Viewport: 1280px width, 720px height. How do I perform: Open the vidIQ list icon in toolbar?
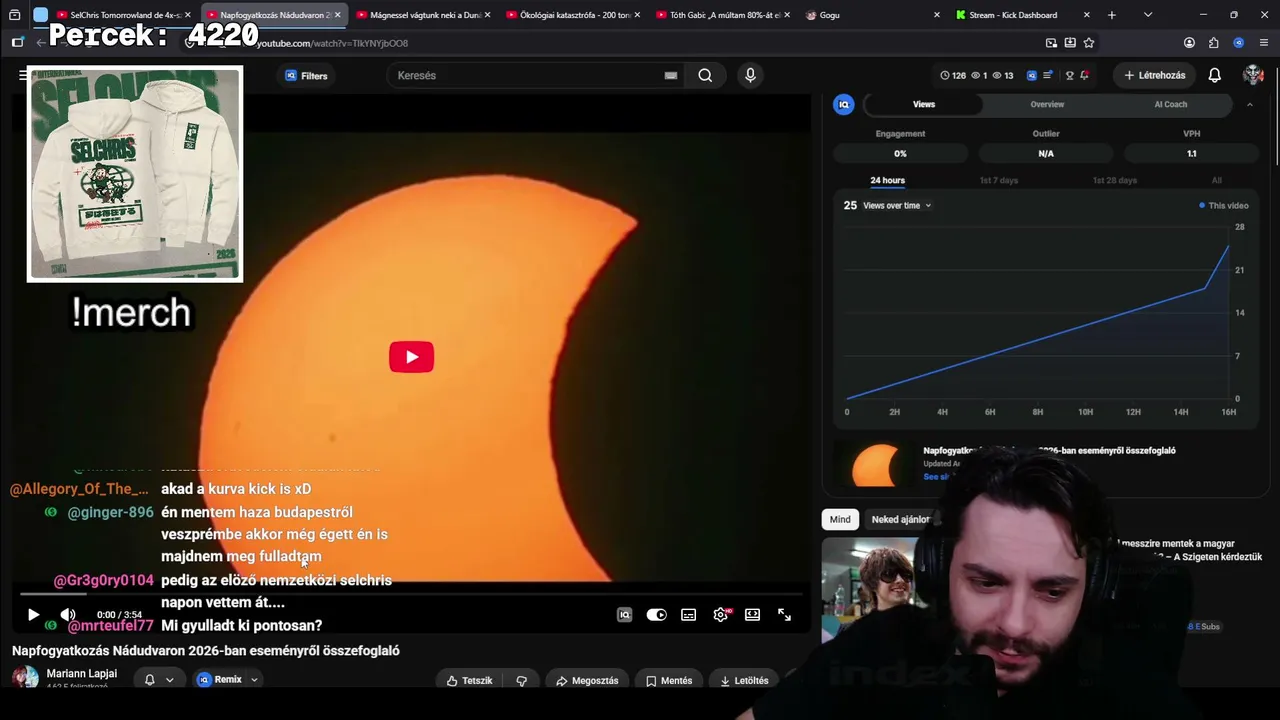(x=1048, y=75)
